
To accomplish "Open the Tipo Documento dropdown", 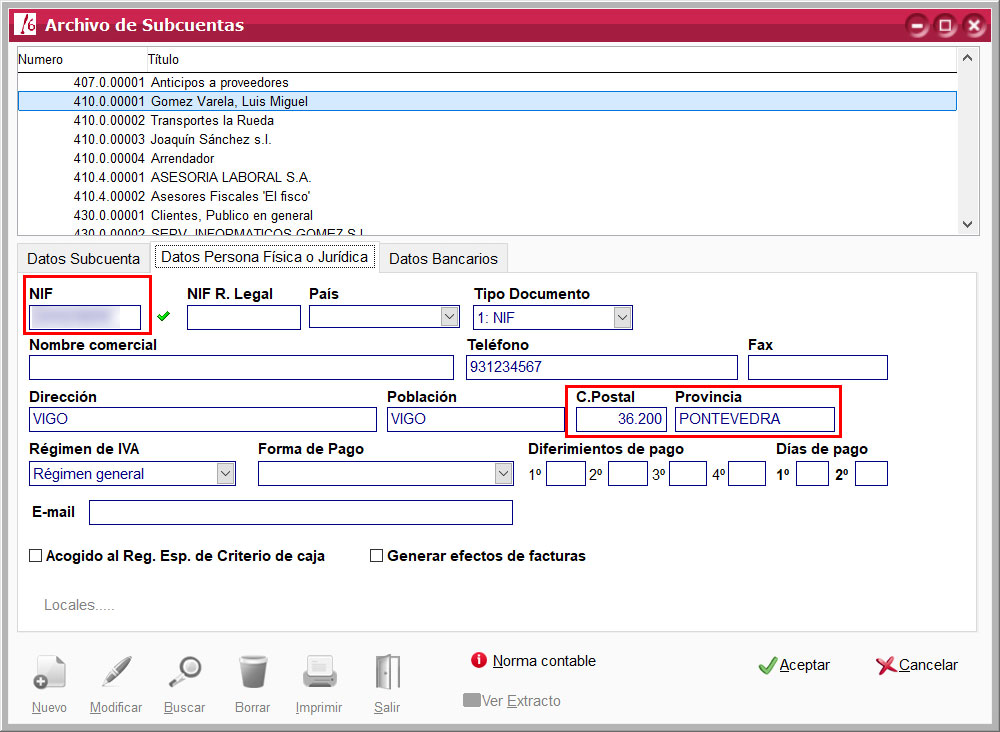I will point(622,317).
